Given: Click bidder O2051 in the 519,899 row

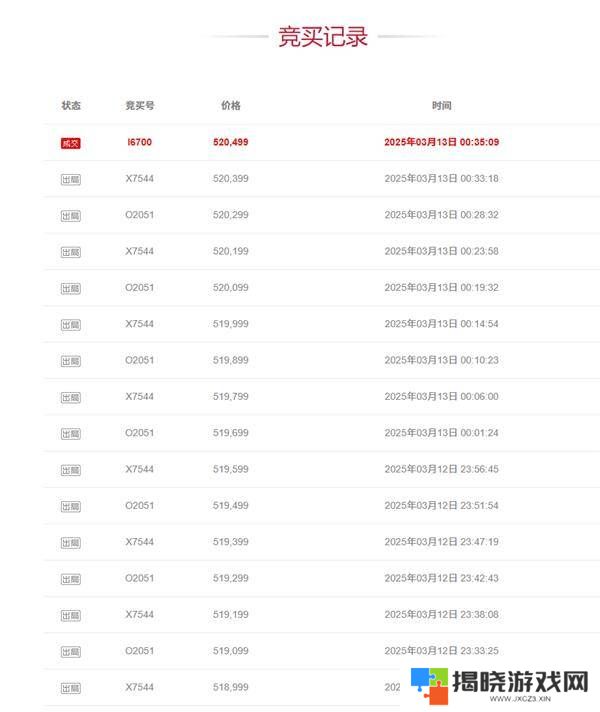Looking at the screenshot, I should 139,360.
